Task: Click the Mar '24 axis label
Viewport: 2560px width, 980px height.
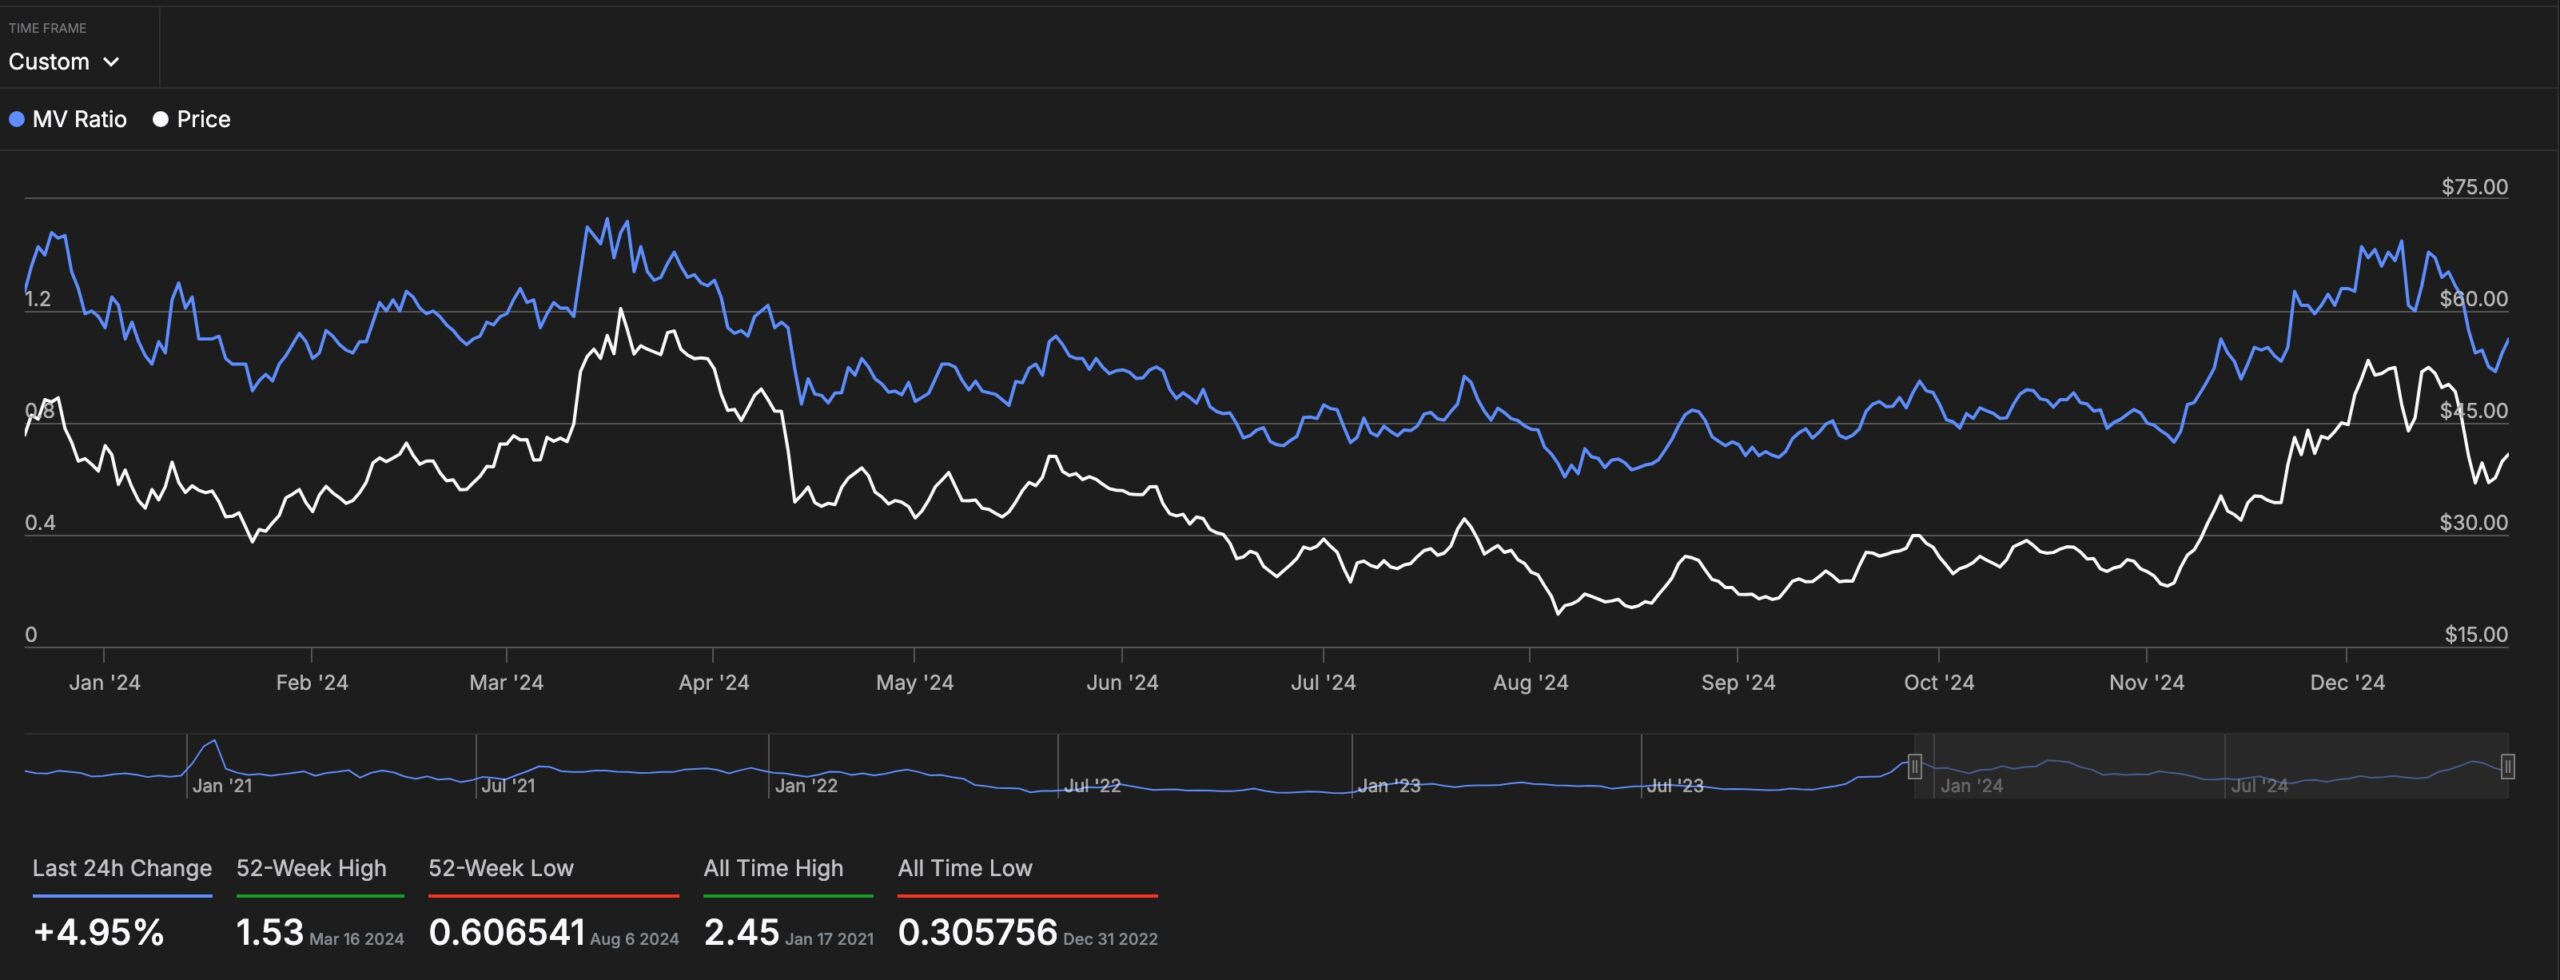Action: [x=506, y=682]
